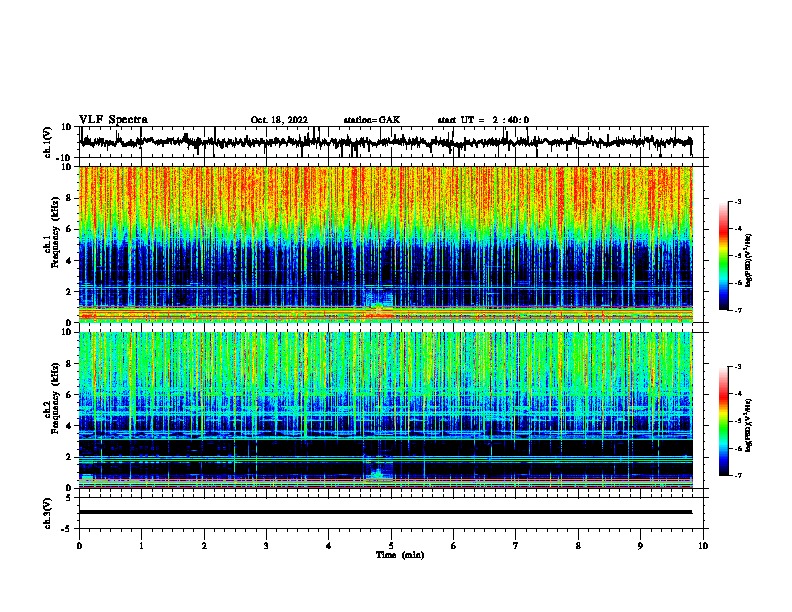Select the date text "Oct. 18, 2022"
Image resolution: width=792 pixels, height=612 pixels.
tap(279, 120)
